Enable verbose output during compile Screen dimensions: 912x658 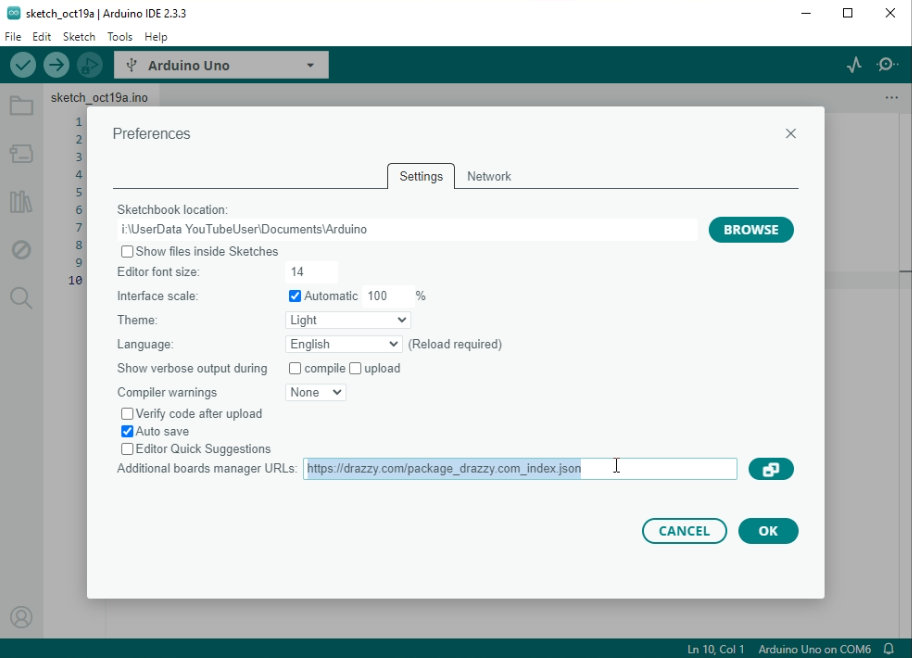295,368
